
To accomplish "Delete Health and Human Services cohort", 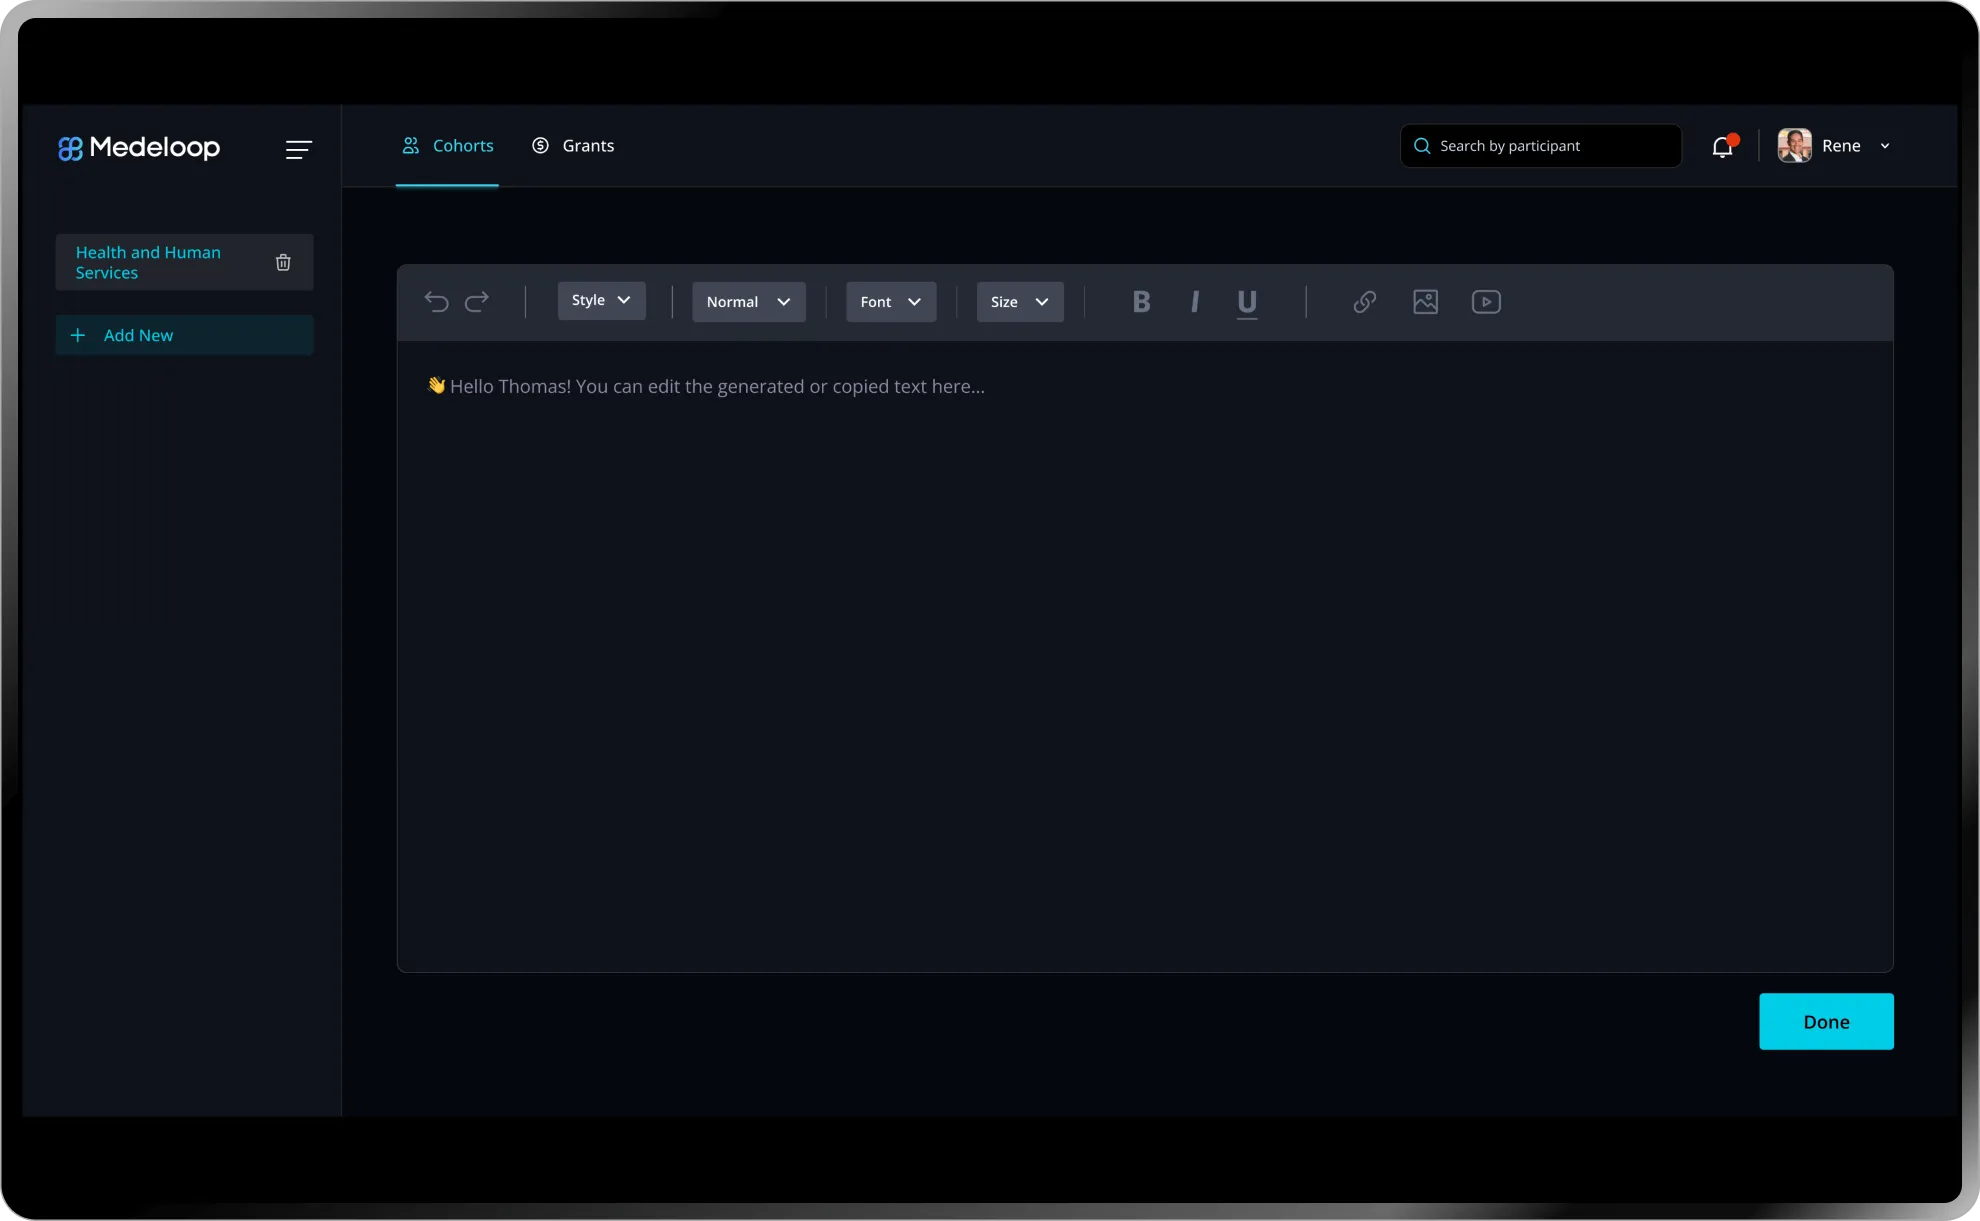I will [x=283, y=262].
